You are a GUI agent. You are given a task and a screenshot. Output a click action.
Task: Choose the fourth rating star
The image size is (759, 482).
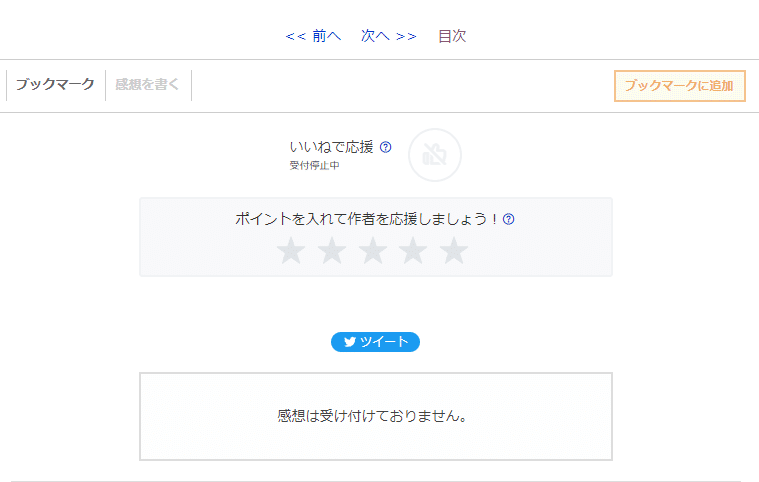[413, 251]
